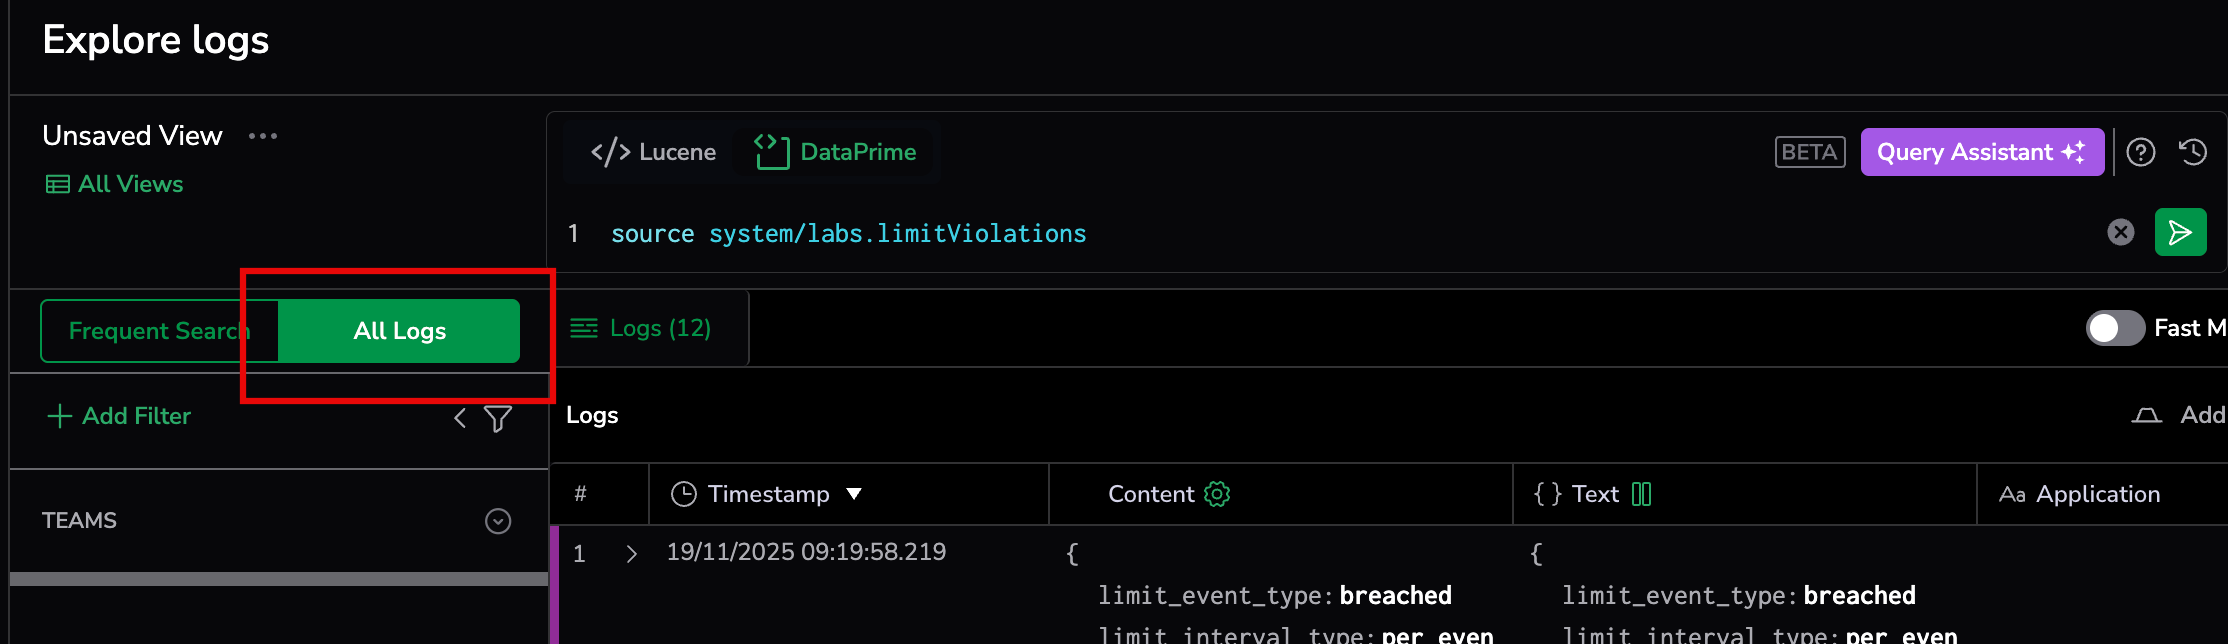Click the filter funnel icon
This screenshot has height=644, width=2228.
click(498, 418)
